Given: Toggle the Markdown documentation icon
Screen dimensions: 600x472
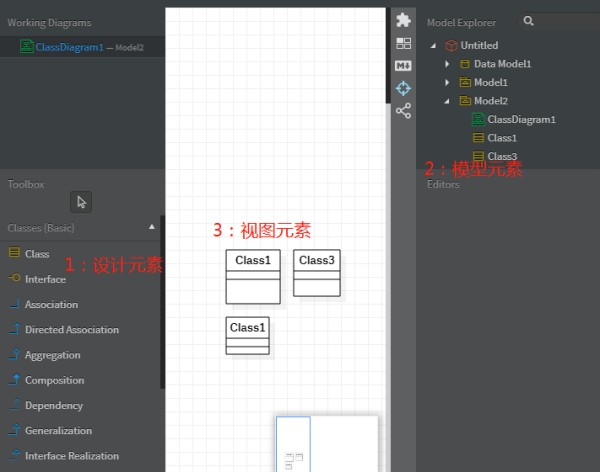Looking at the screenshot, I should [x=403, y=66].
